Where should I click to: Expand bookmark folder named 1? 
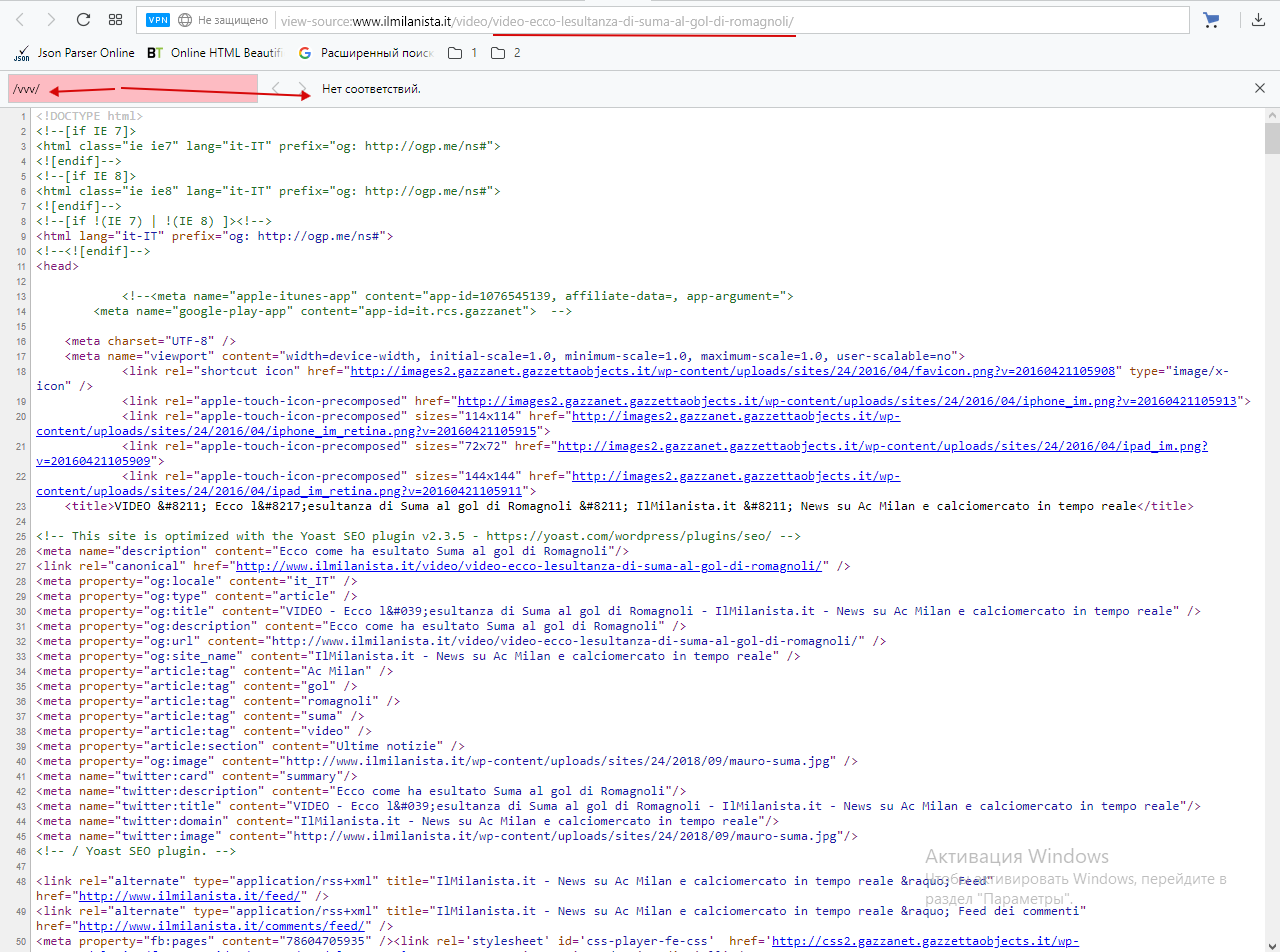click(x=462, y=53)
